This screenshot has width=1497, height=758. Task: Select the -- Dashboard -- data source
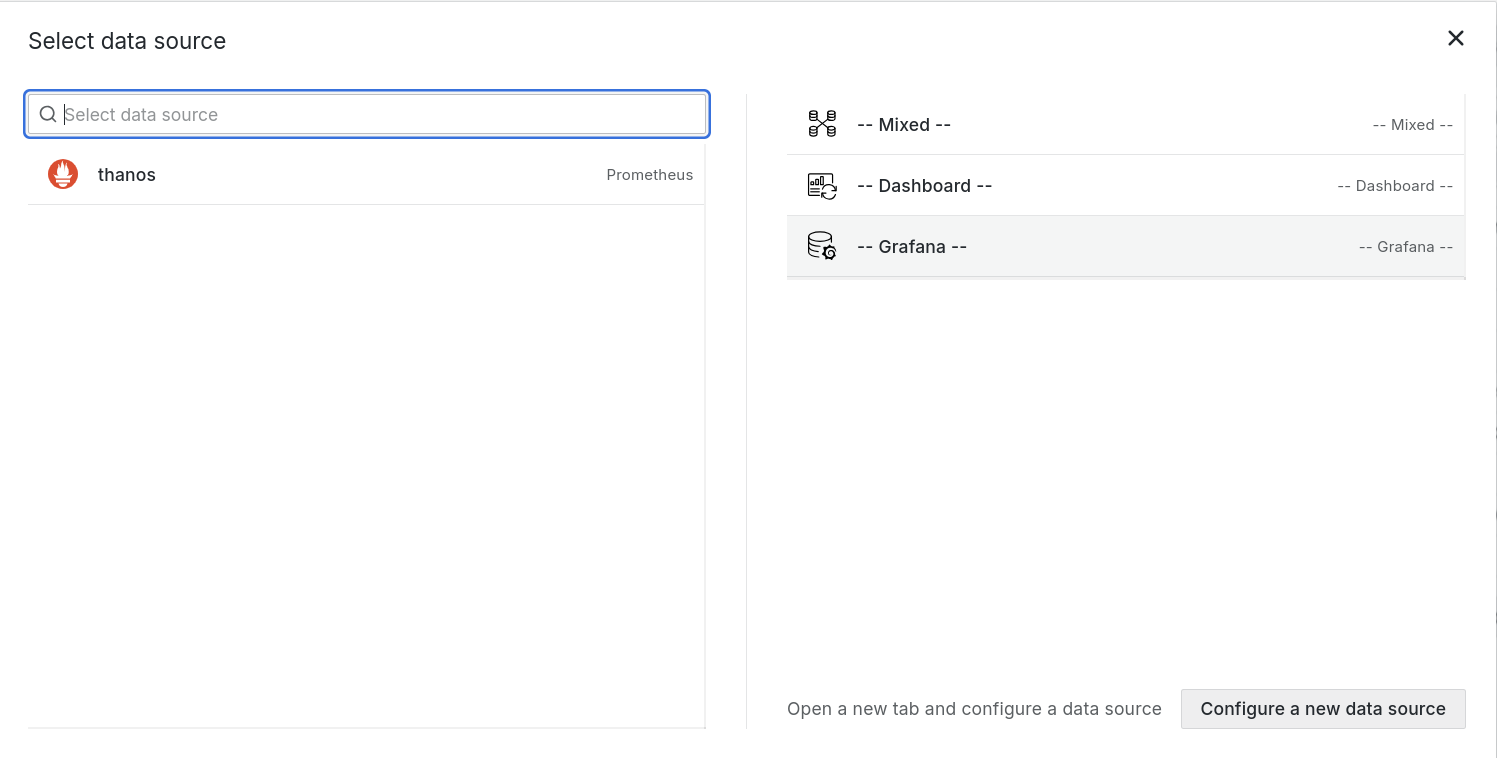pyautogui.click(x=1126, y=185)
